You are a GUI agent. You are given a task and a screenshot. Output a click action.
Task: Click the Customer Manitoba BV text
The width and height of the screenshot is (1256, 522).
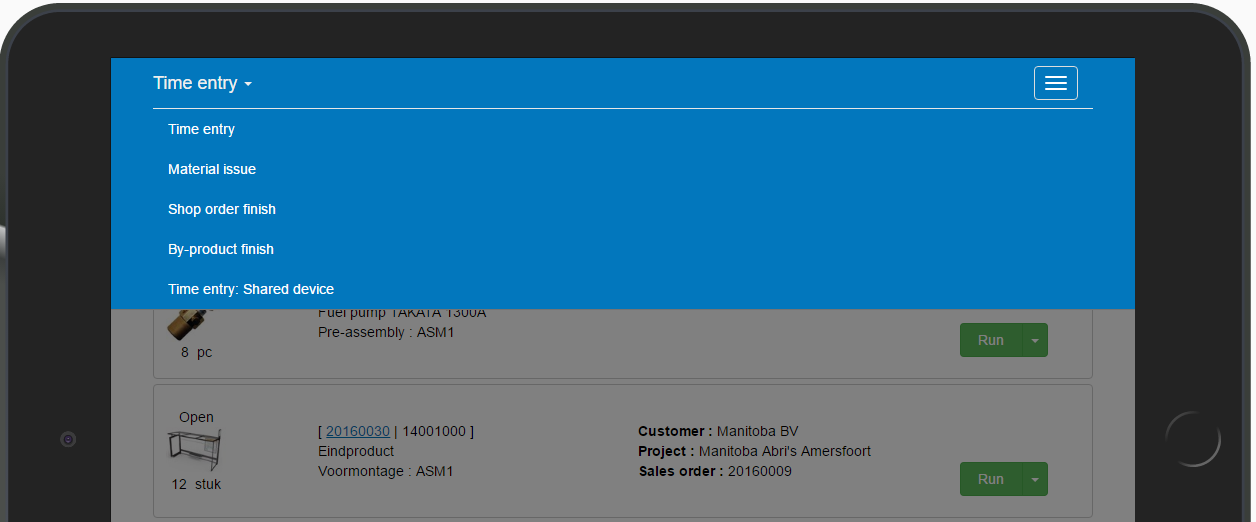718,431
